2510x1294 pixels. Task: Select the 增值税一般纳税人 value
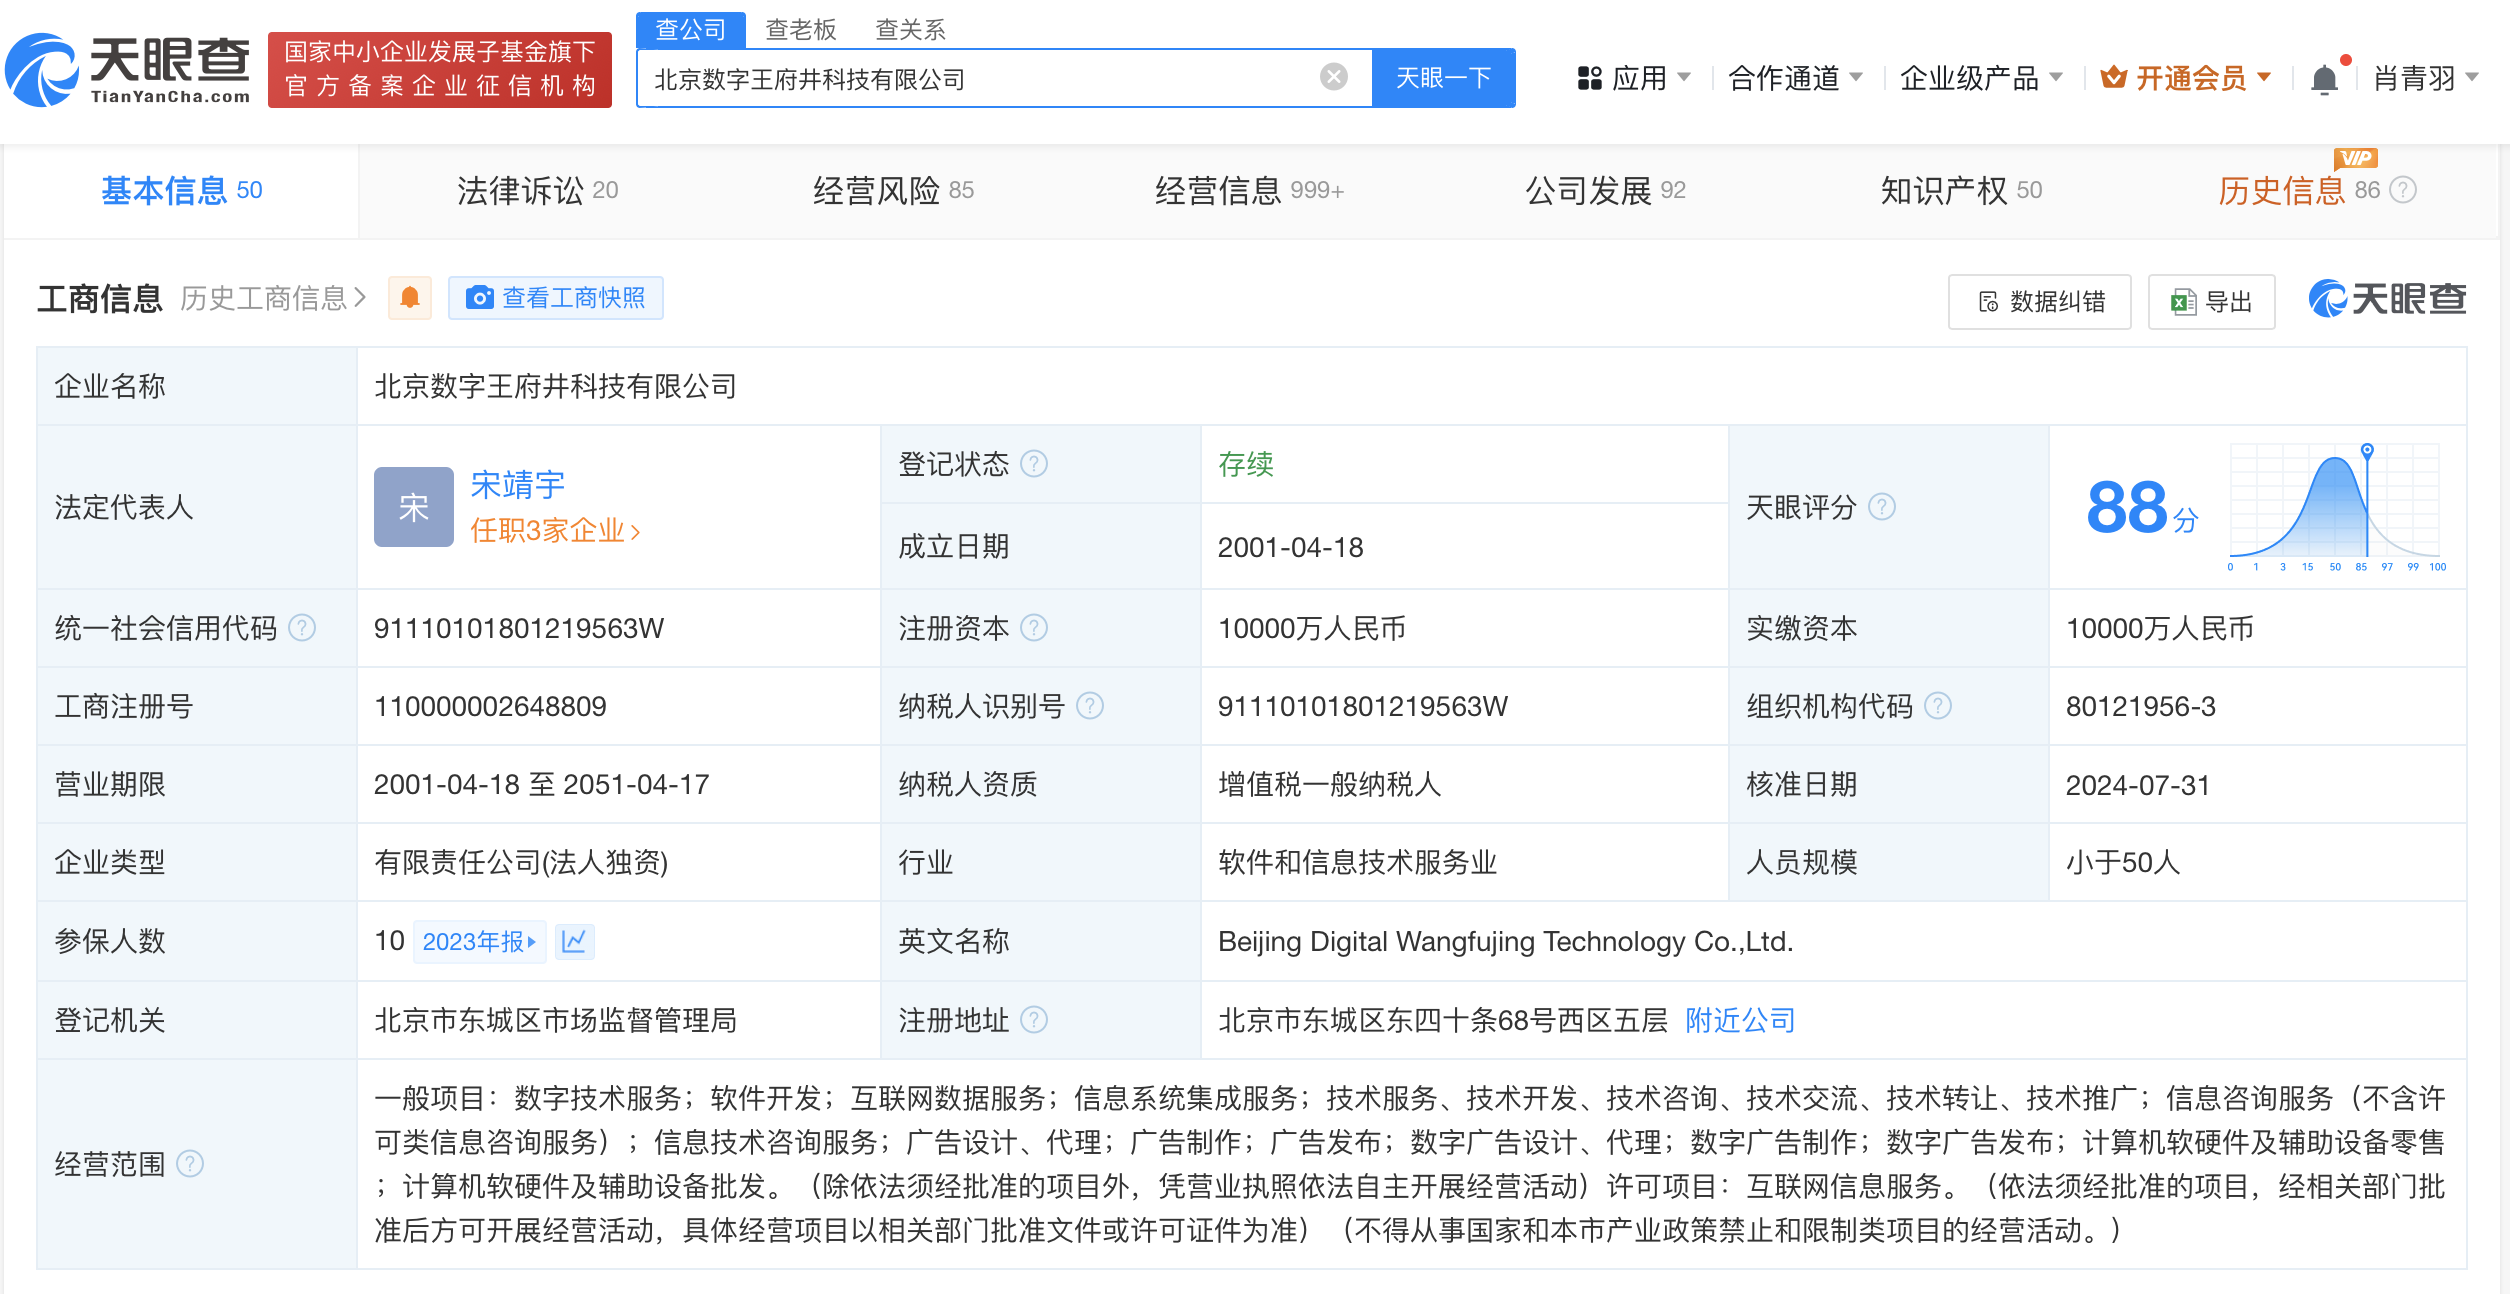pos(1330,784)
